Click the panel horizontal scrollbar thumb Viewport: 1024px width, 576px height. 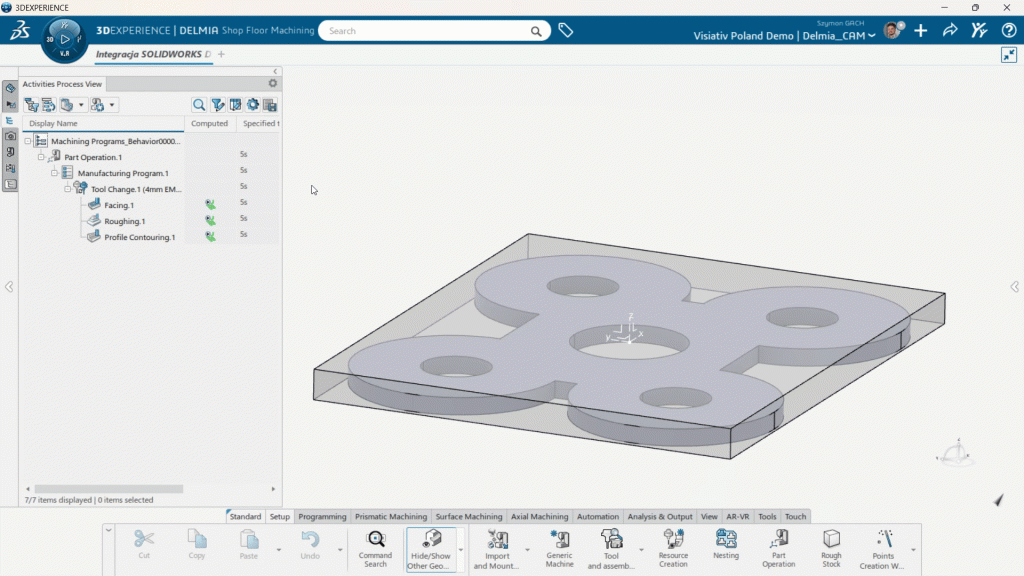point(108,488)
